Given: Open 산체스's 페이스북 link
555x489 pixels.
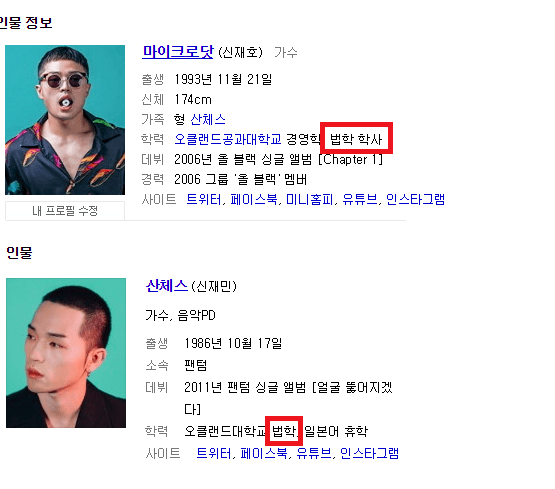Looking at the screenshot, I should pos(264,453).
